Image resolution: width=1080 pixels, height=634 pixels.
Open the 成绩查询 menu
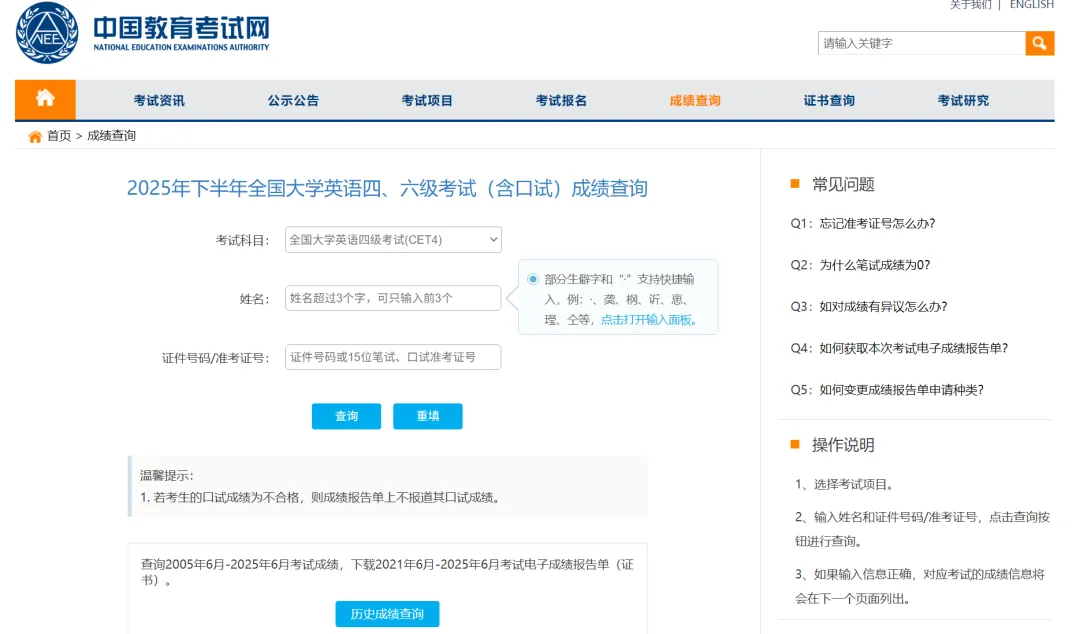695,101
